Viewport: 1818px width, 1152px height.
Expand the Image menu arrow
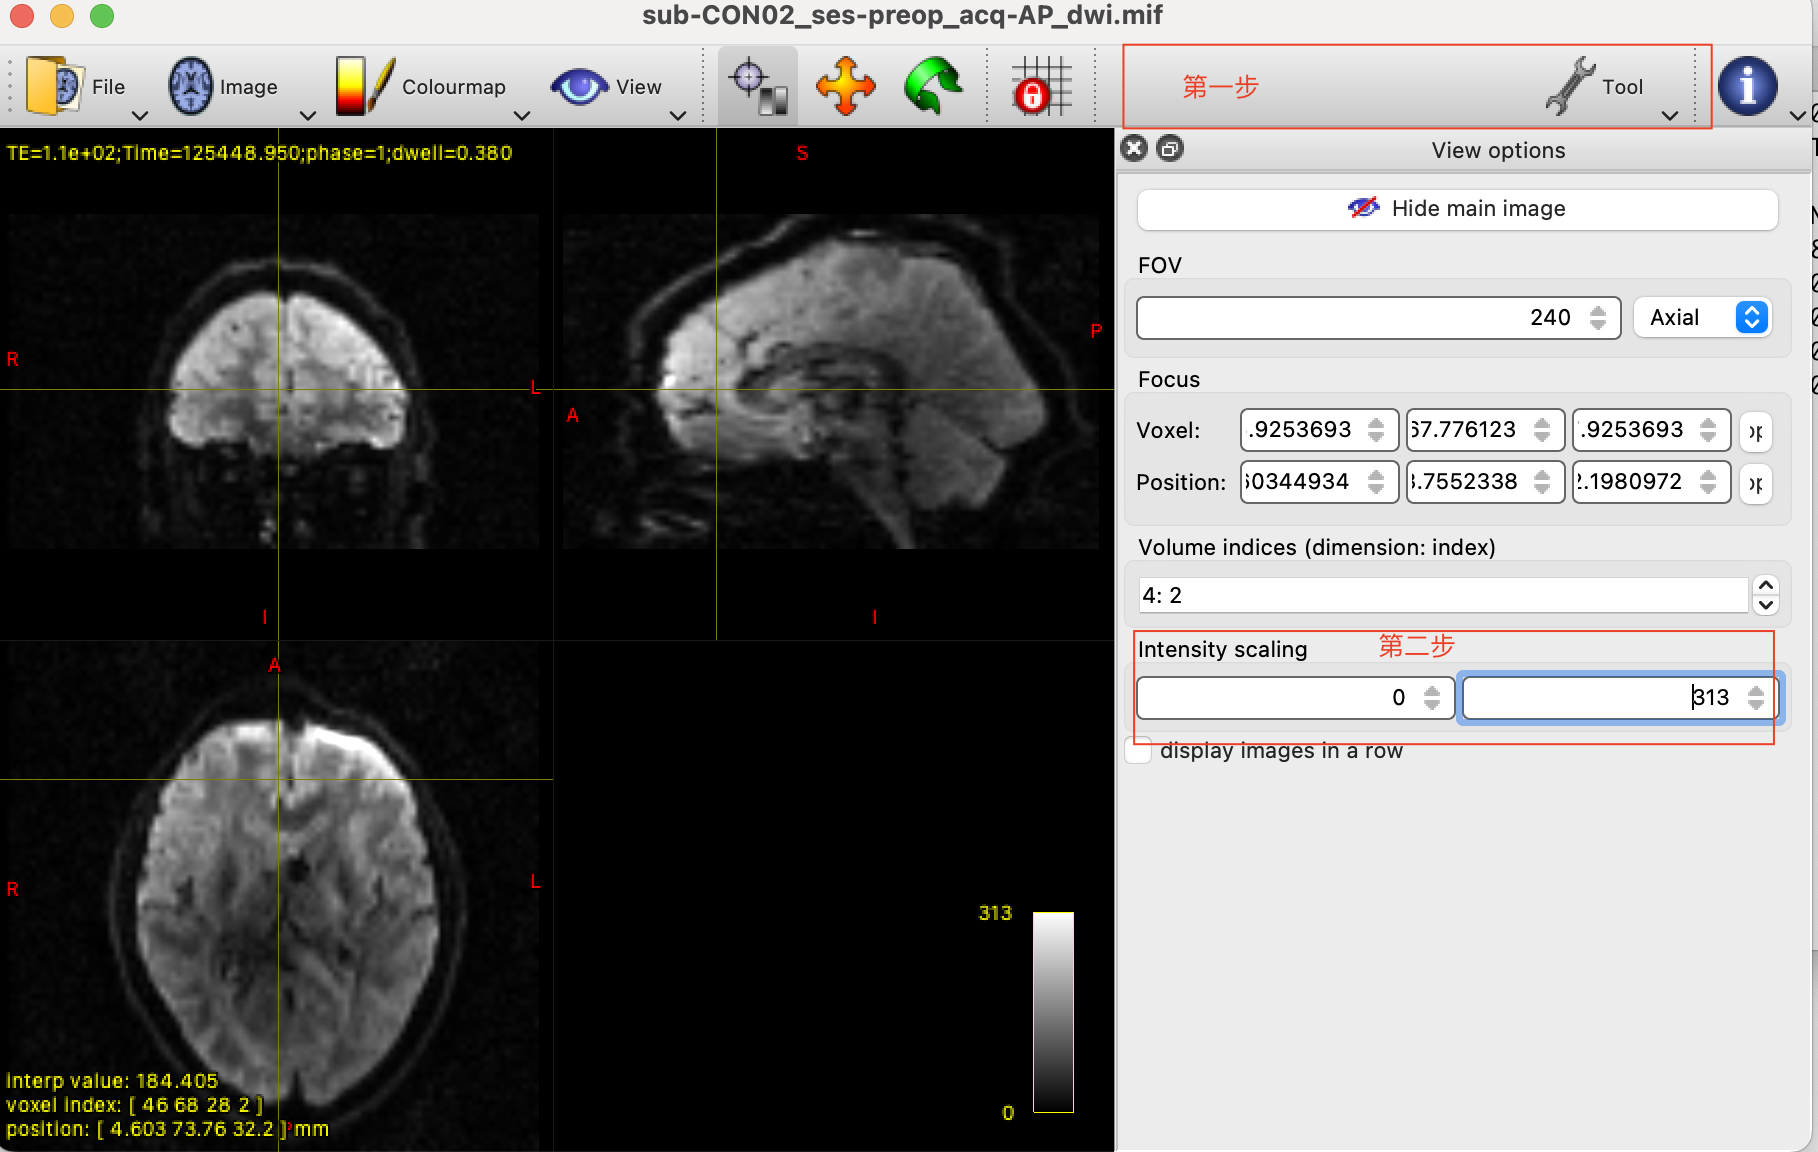pyautogui.click(x=308, y=115)
